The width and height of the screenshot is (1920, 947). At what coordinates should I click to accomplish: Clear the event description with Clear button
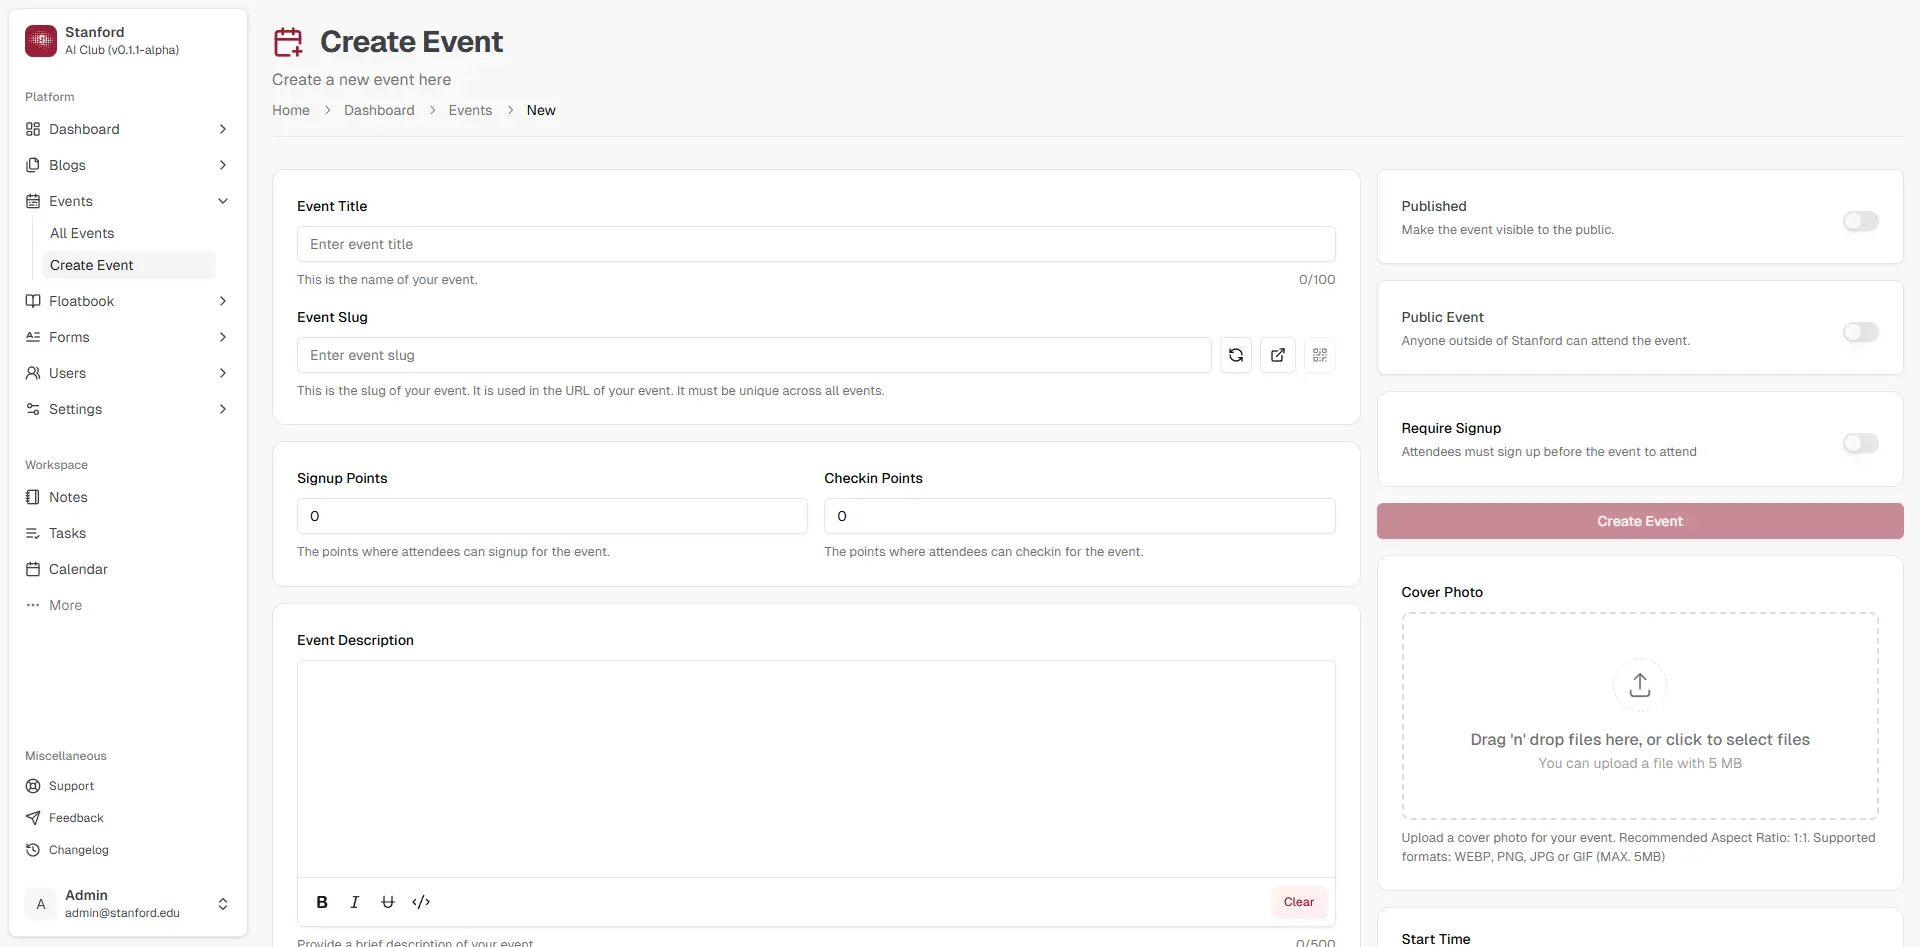(x=1298, y=902)
